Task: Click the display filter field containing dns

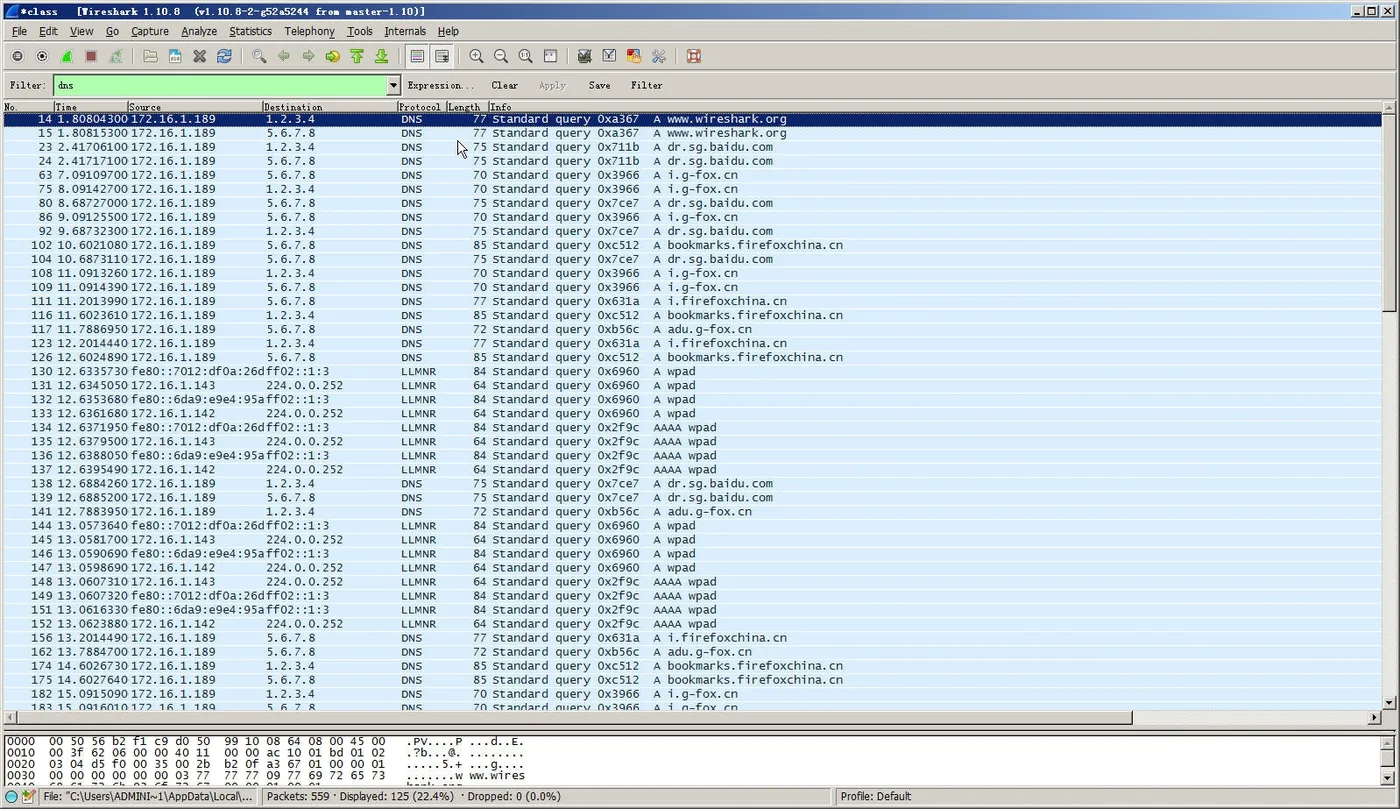Action: click(220, 86)
